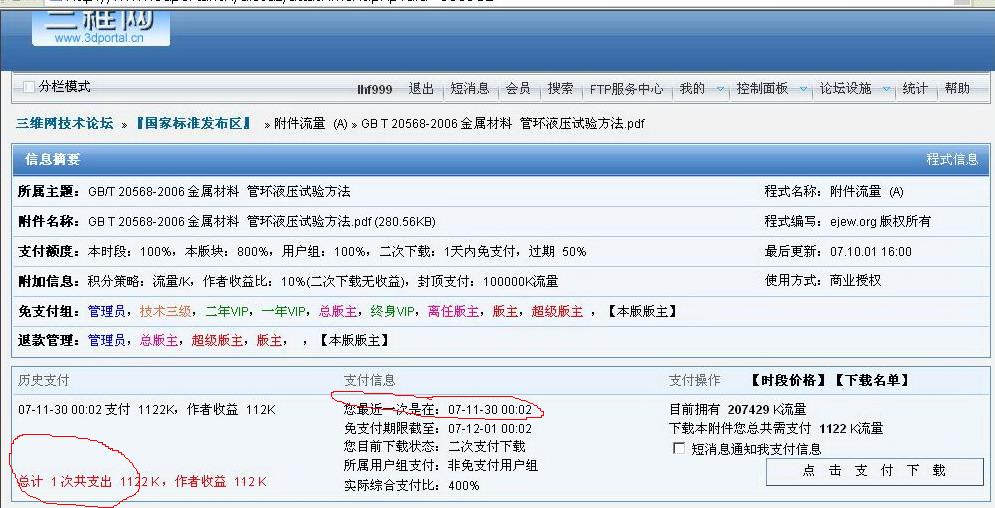This screenshot has height=508, width=995.
Task: Click 附件名称 file name with 280.56KB
Action: (261, 221)
